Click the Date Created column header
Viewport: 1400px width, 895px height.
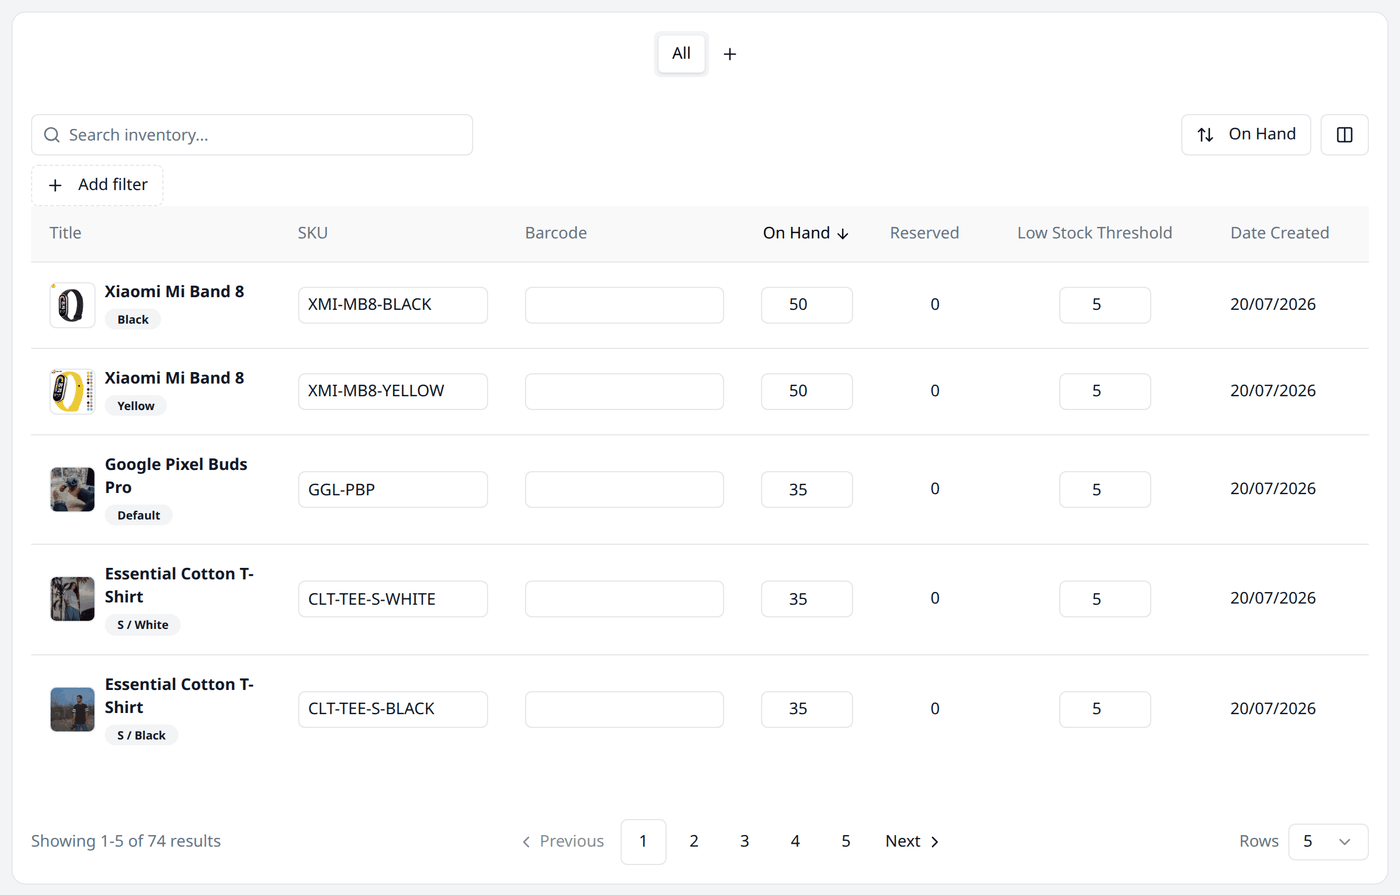coord(1280,233)
